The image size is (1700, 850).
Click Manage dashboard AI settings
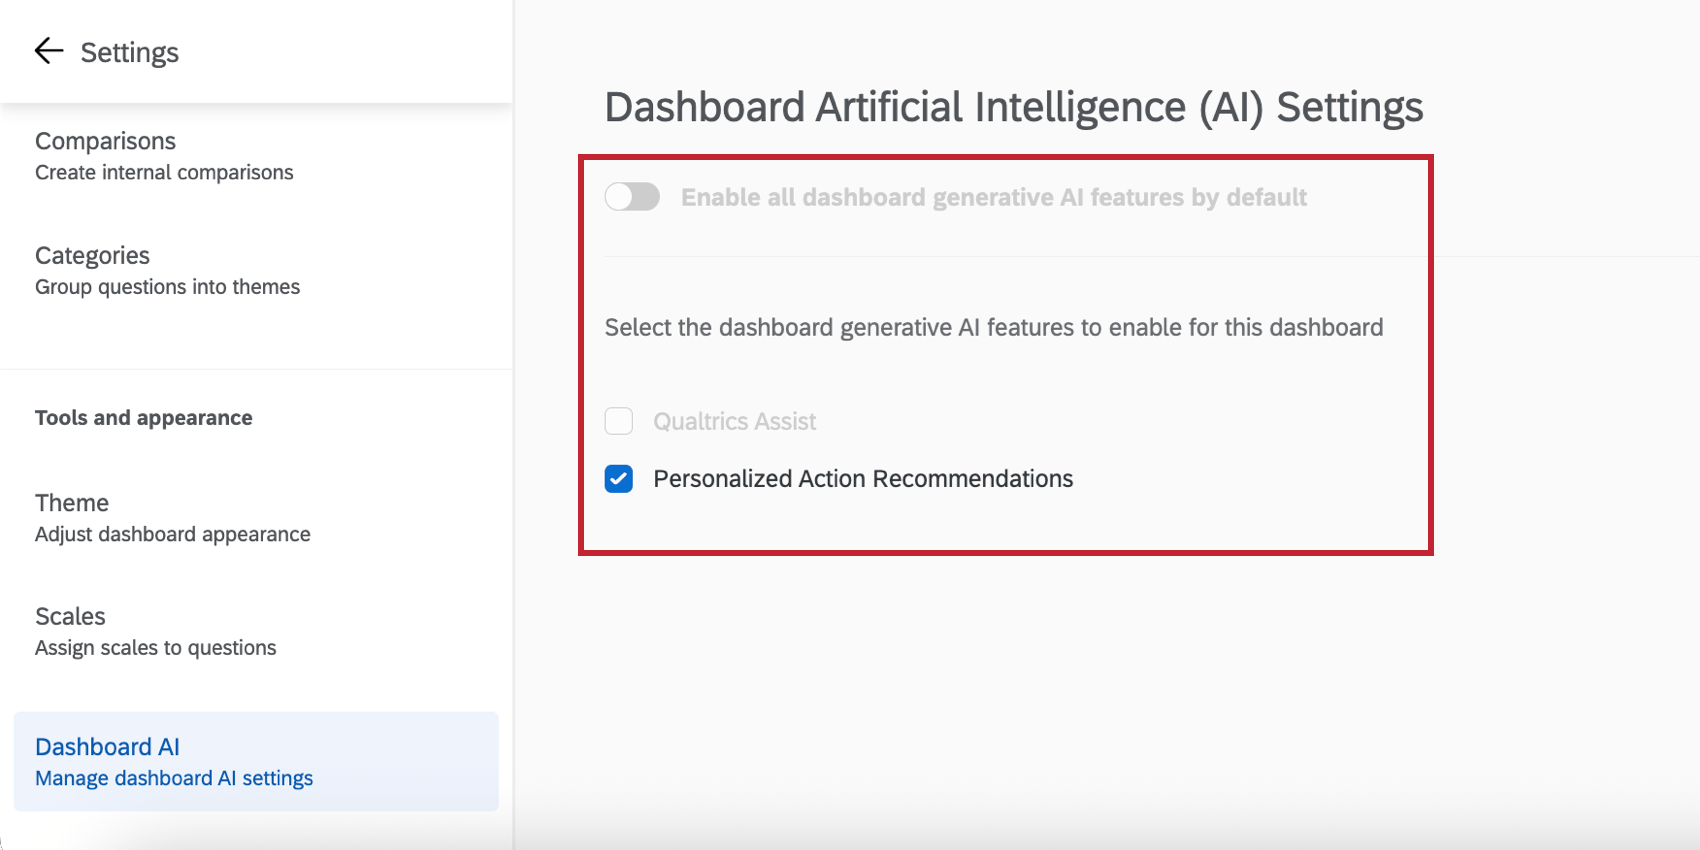pos(174,777)
